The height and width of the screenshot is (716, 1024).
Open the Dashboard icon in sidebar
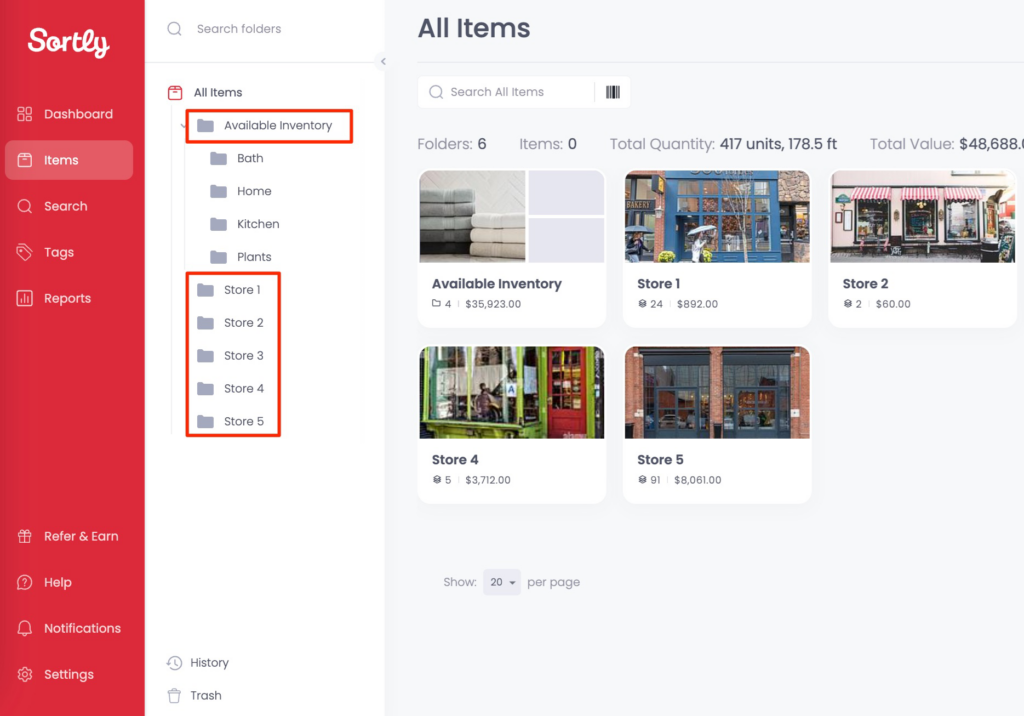click(x=25, y=114)
